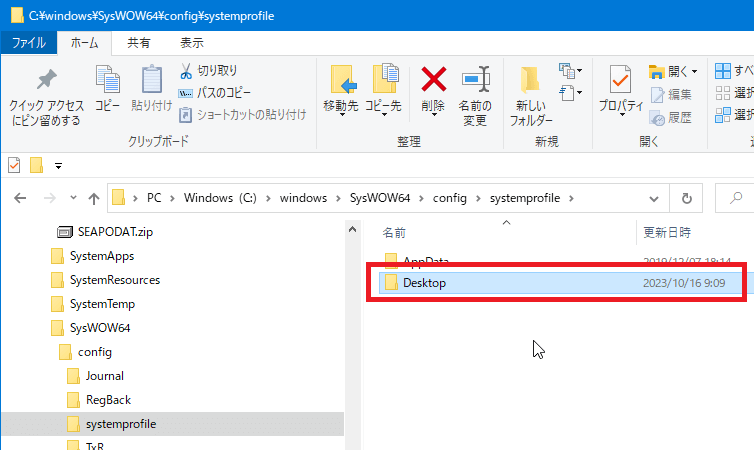Click the Up one level arrow button
This screenshot has width=754, height=450.
tap(94, 198)
